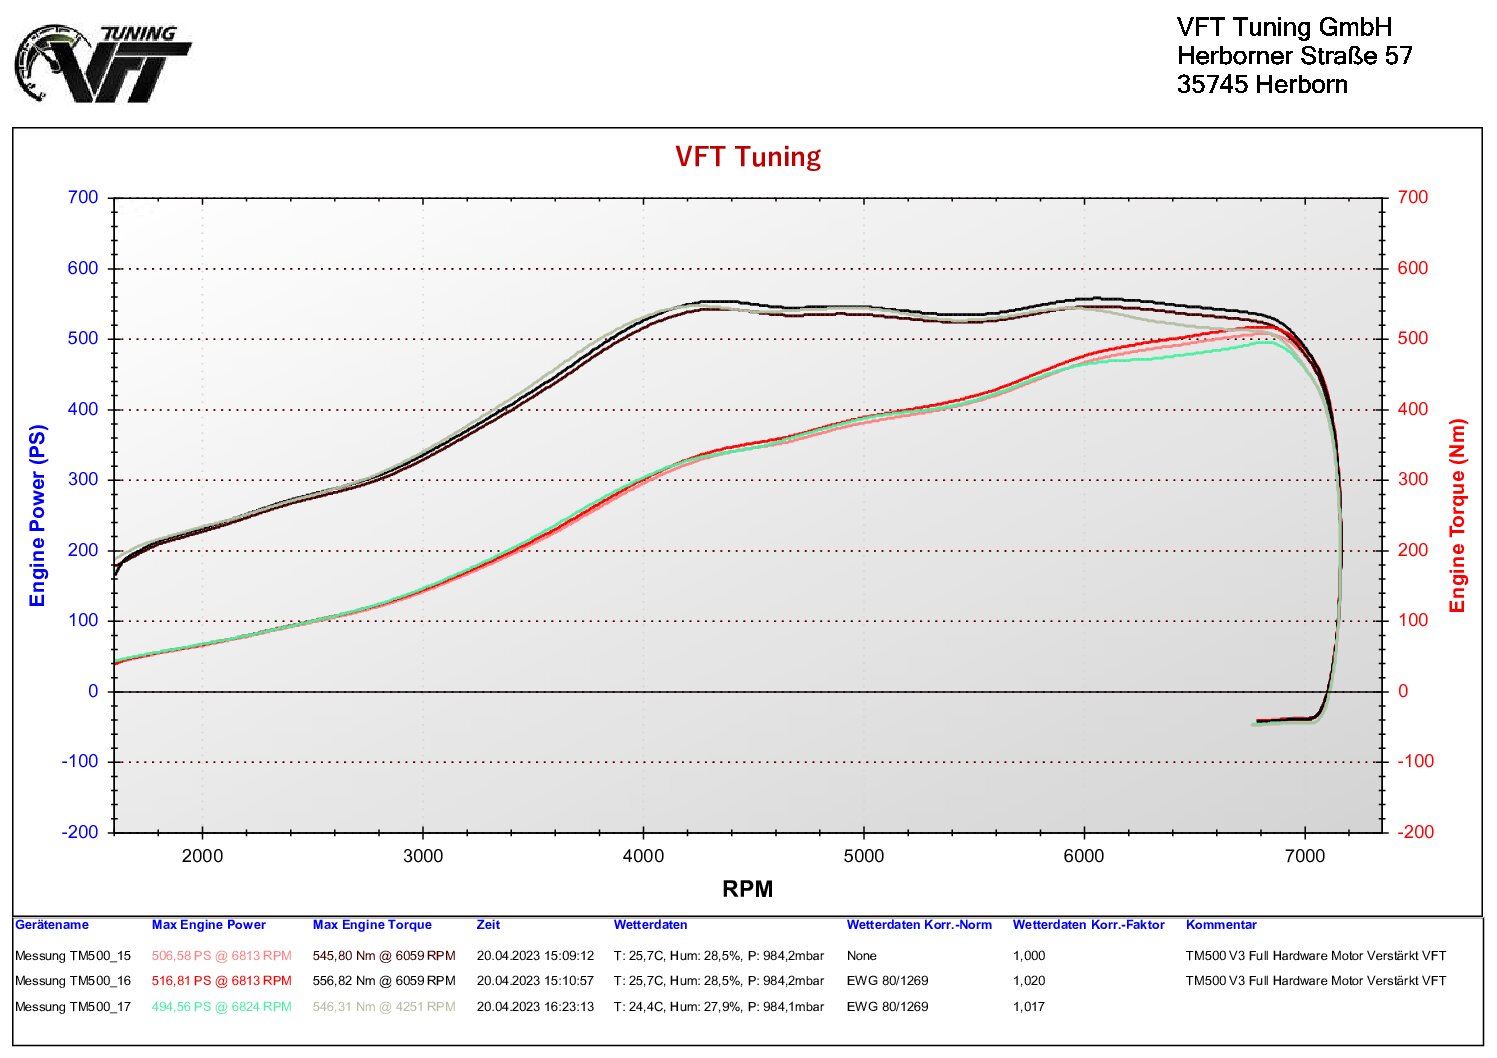Click the '2000' tick on the RPM axis
Viewport: 1497px width, 1058px height.
tap(203, 856)
